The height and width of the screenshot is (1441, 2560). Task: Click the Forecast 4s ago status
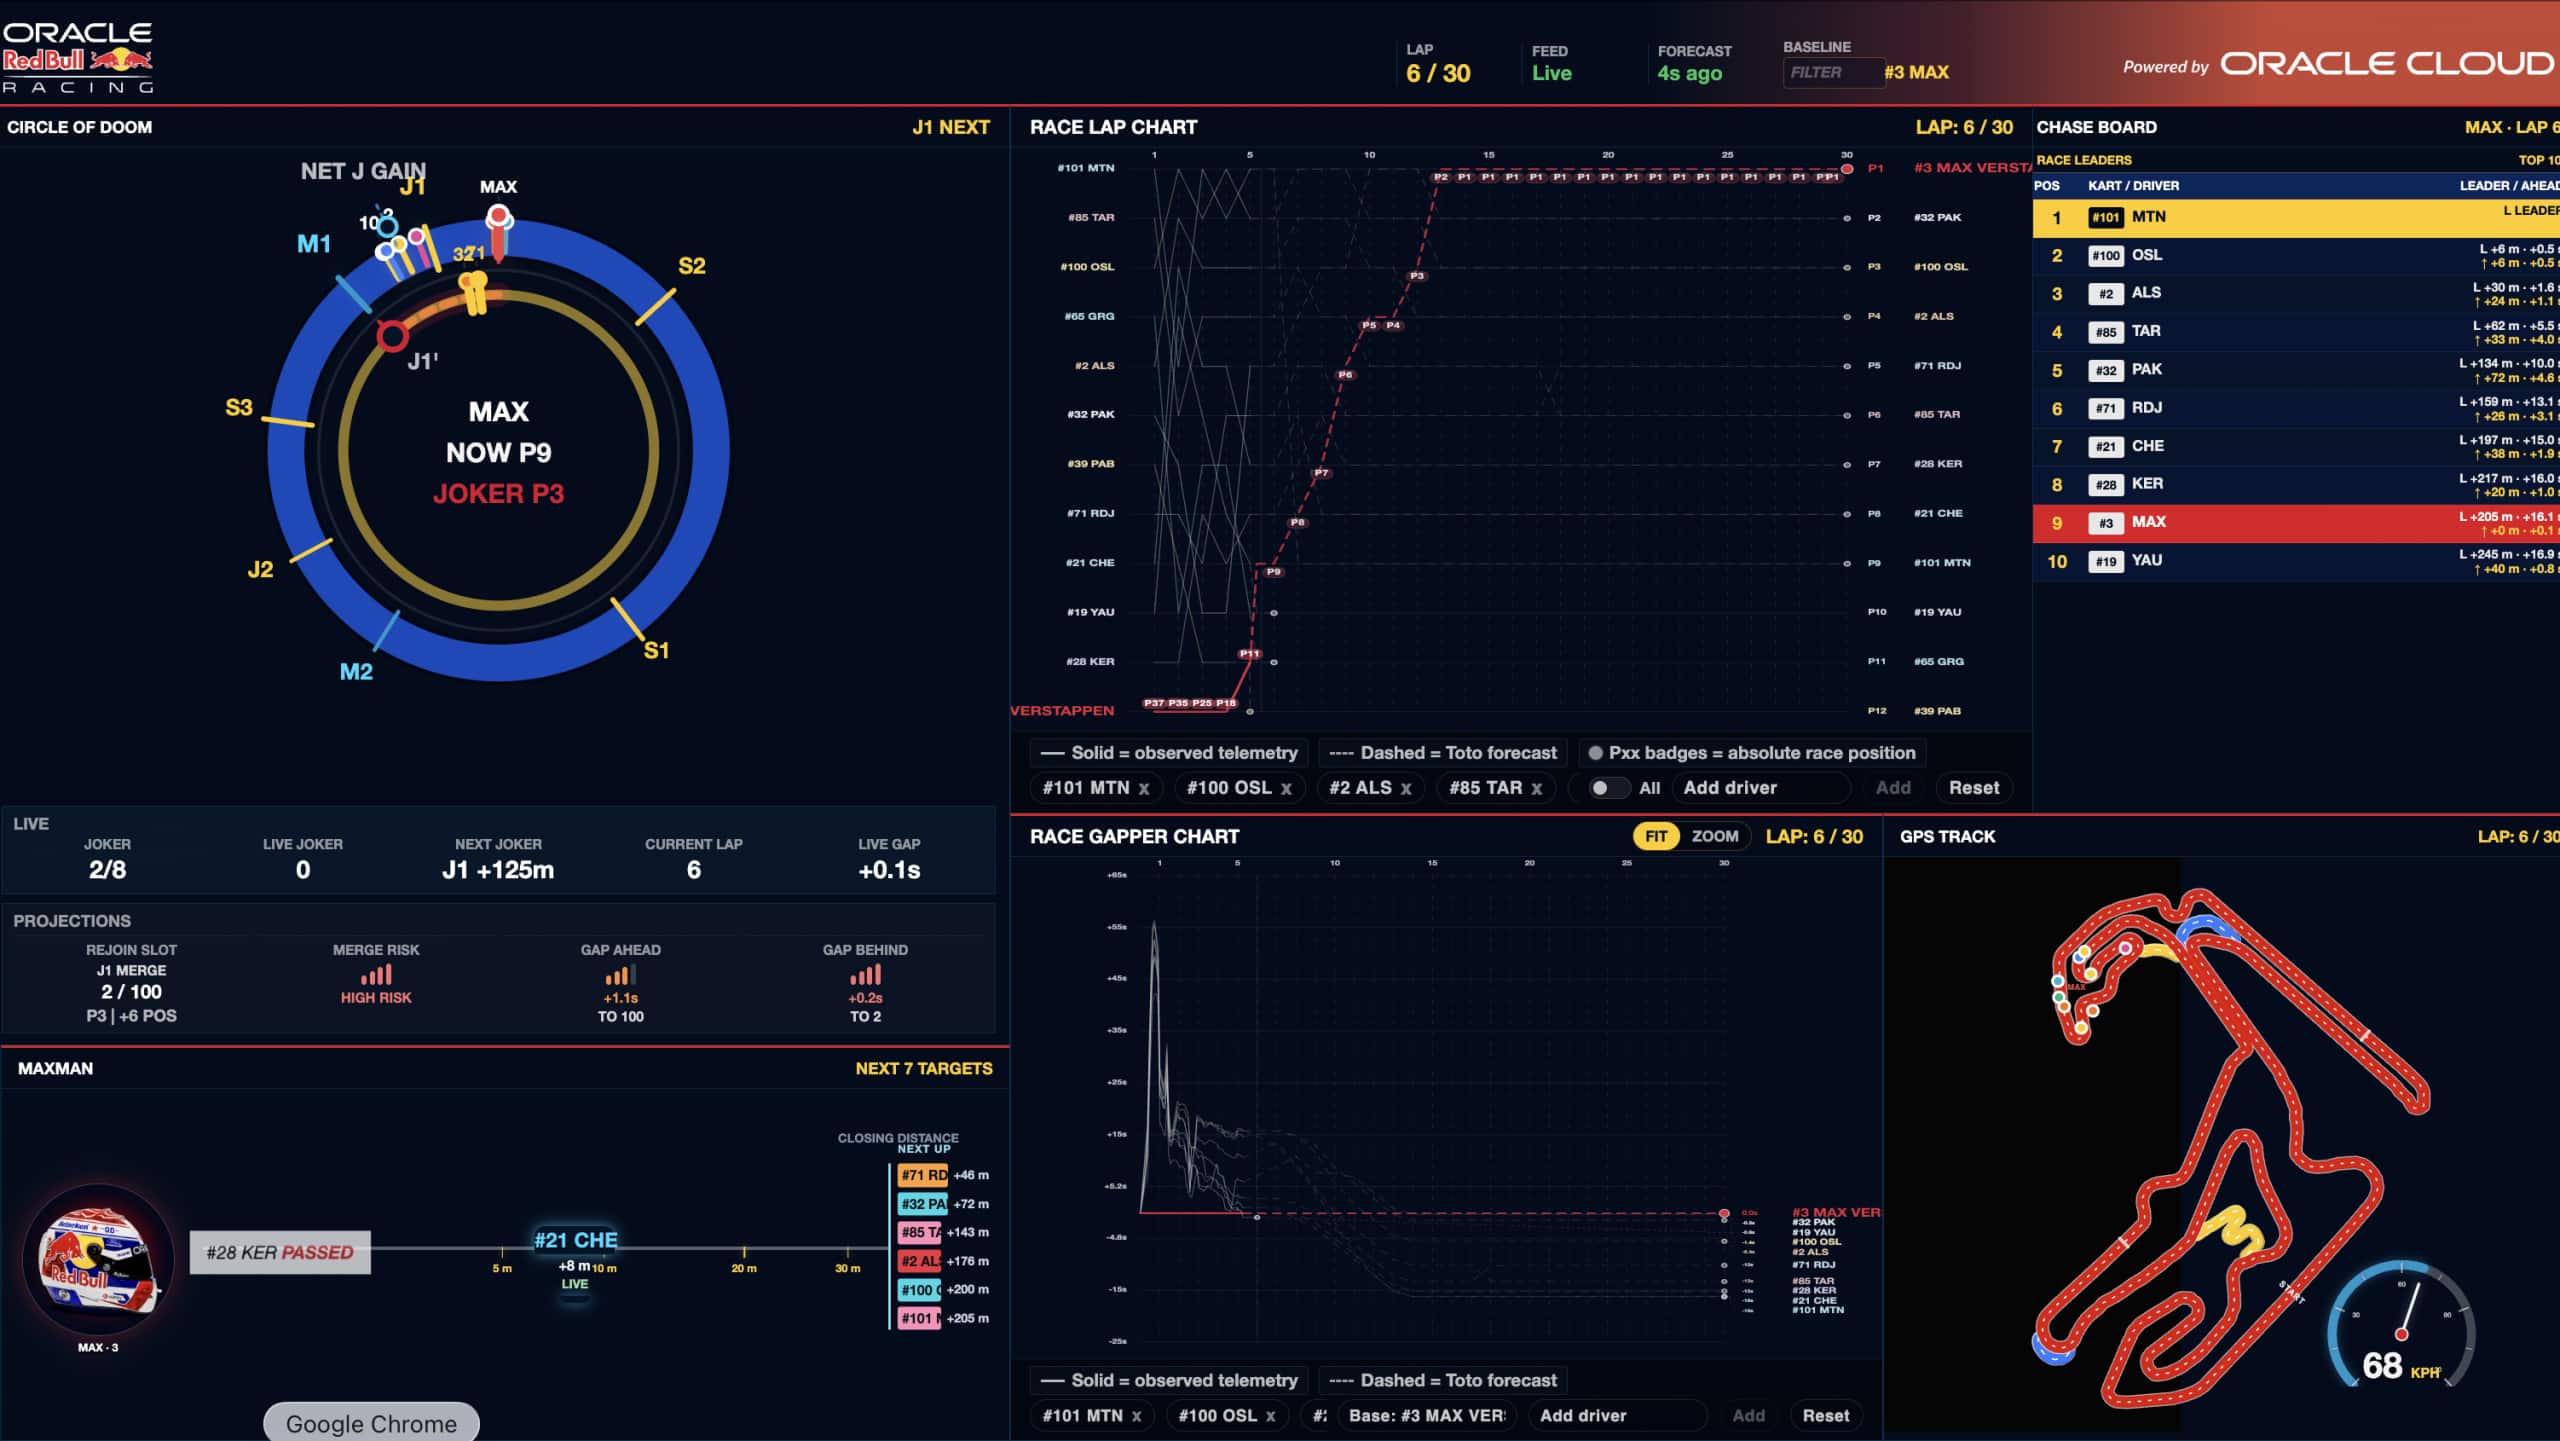click(x=1689, y=73)
